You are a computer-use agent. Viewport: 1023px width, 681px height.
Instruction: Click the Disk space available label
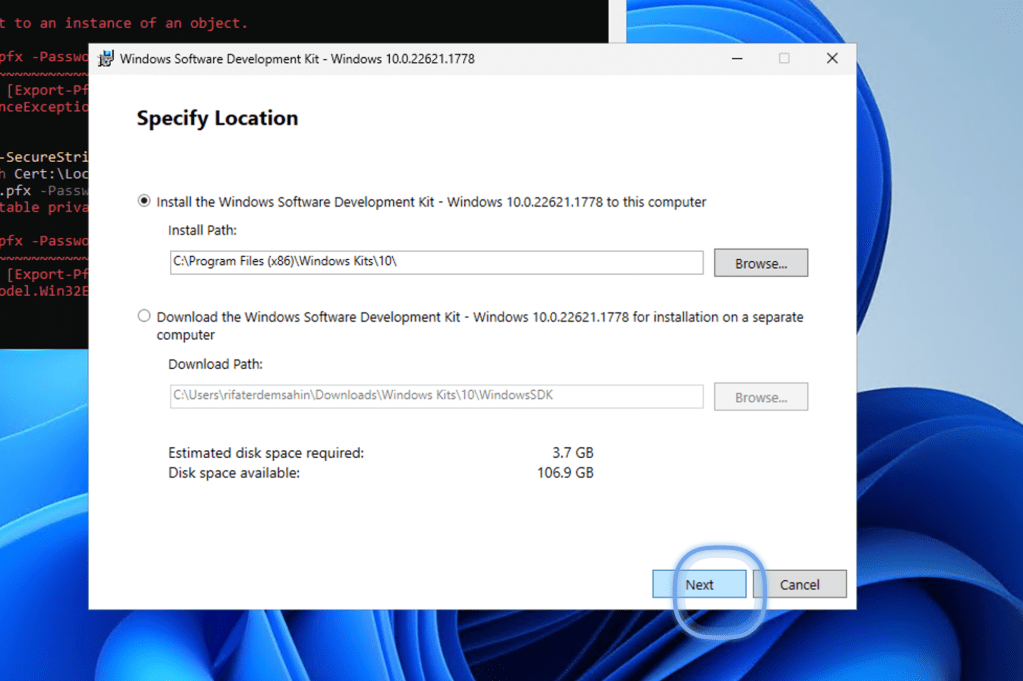(234, 473)
